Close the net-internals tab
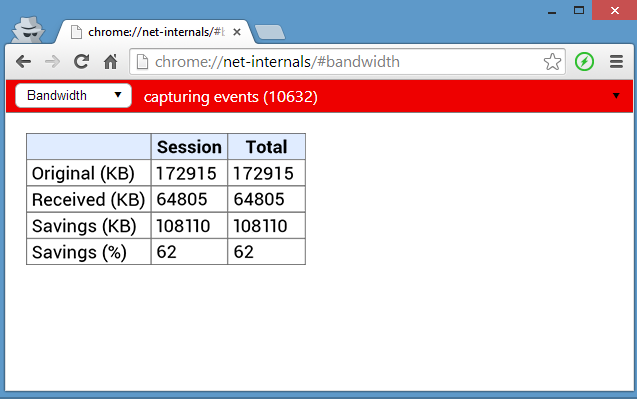 point(237,32)
